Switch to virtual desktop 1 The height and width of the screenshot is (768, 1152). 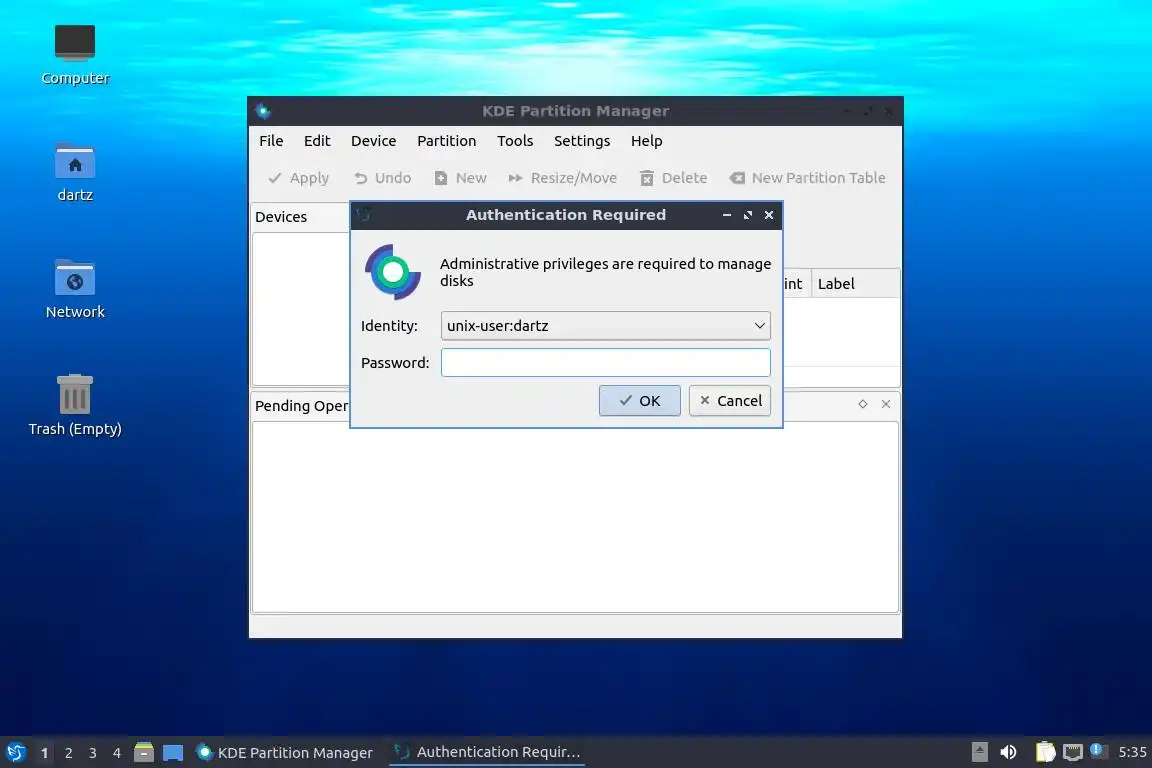(x=45, y=753)
